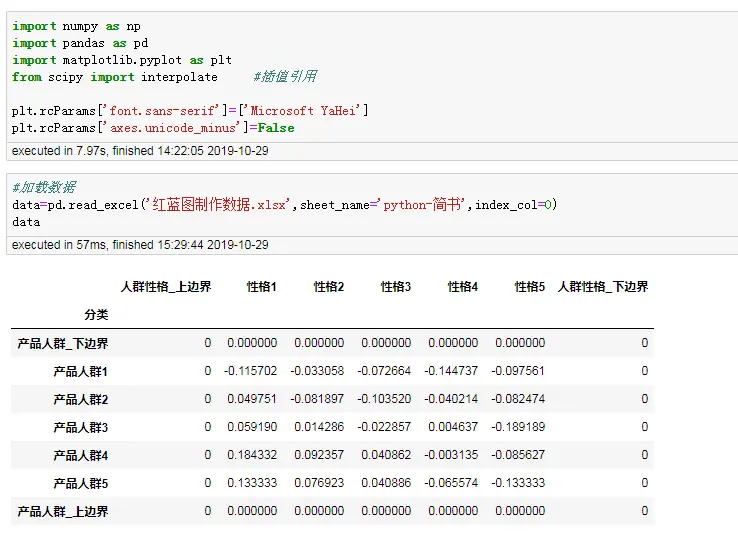The height and width of the screenshot is (533, 738).
Task: Click the 人群性格_上边界 column header
Action: pyautogui.click(x=166, y=287)
